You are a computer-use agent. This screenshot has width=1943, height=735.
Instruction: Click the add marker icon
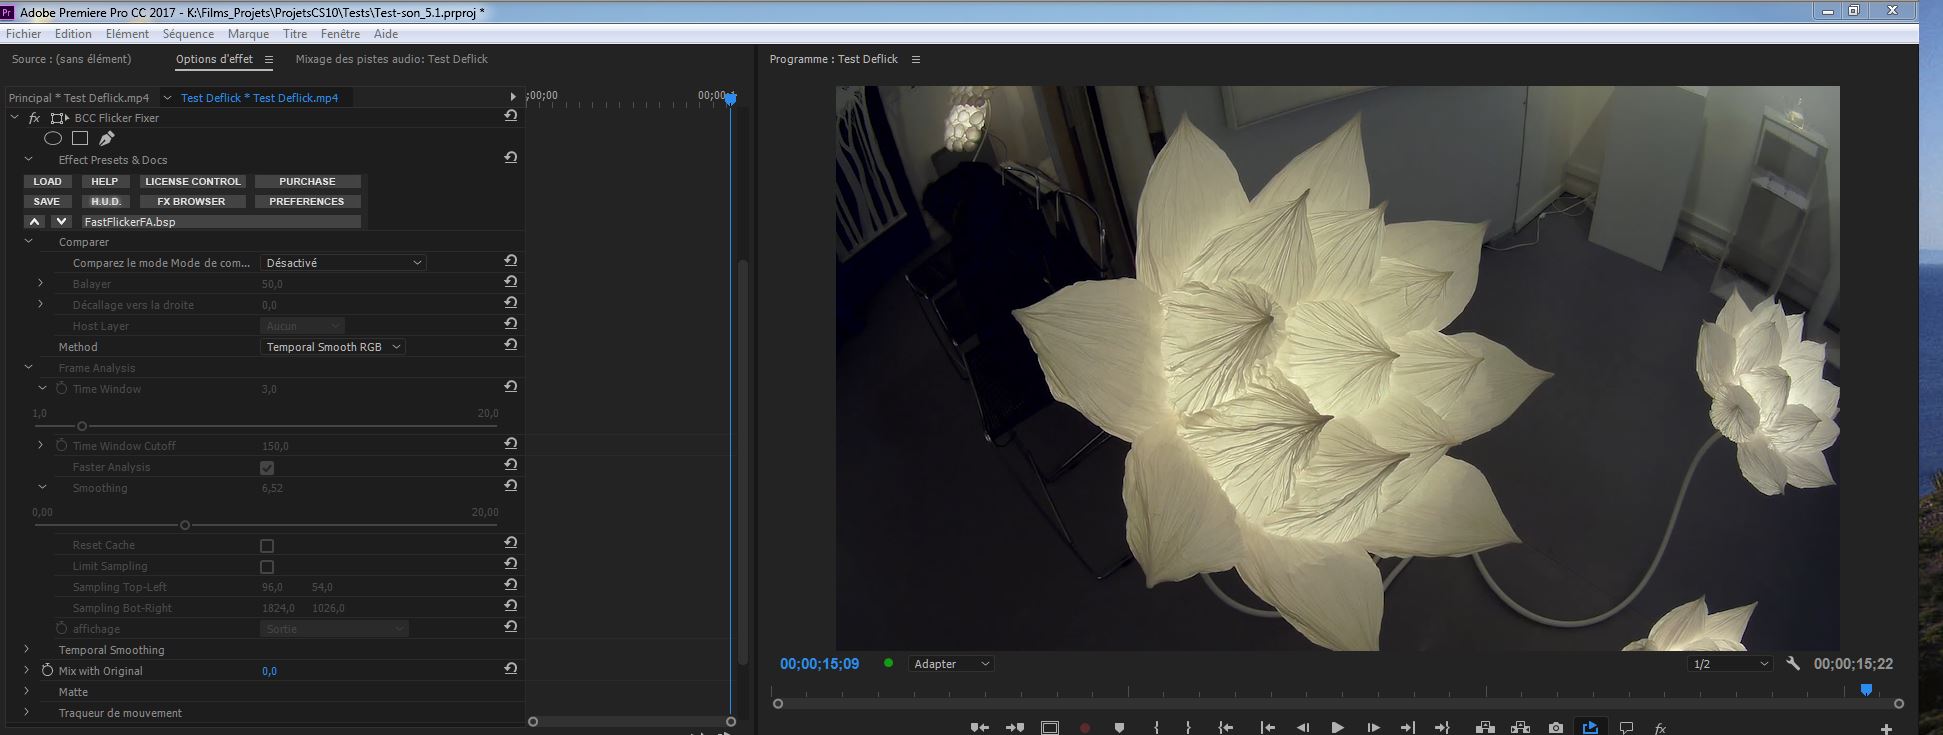pos(1119,728)
